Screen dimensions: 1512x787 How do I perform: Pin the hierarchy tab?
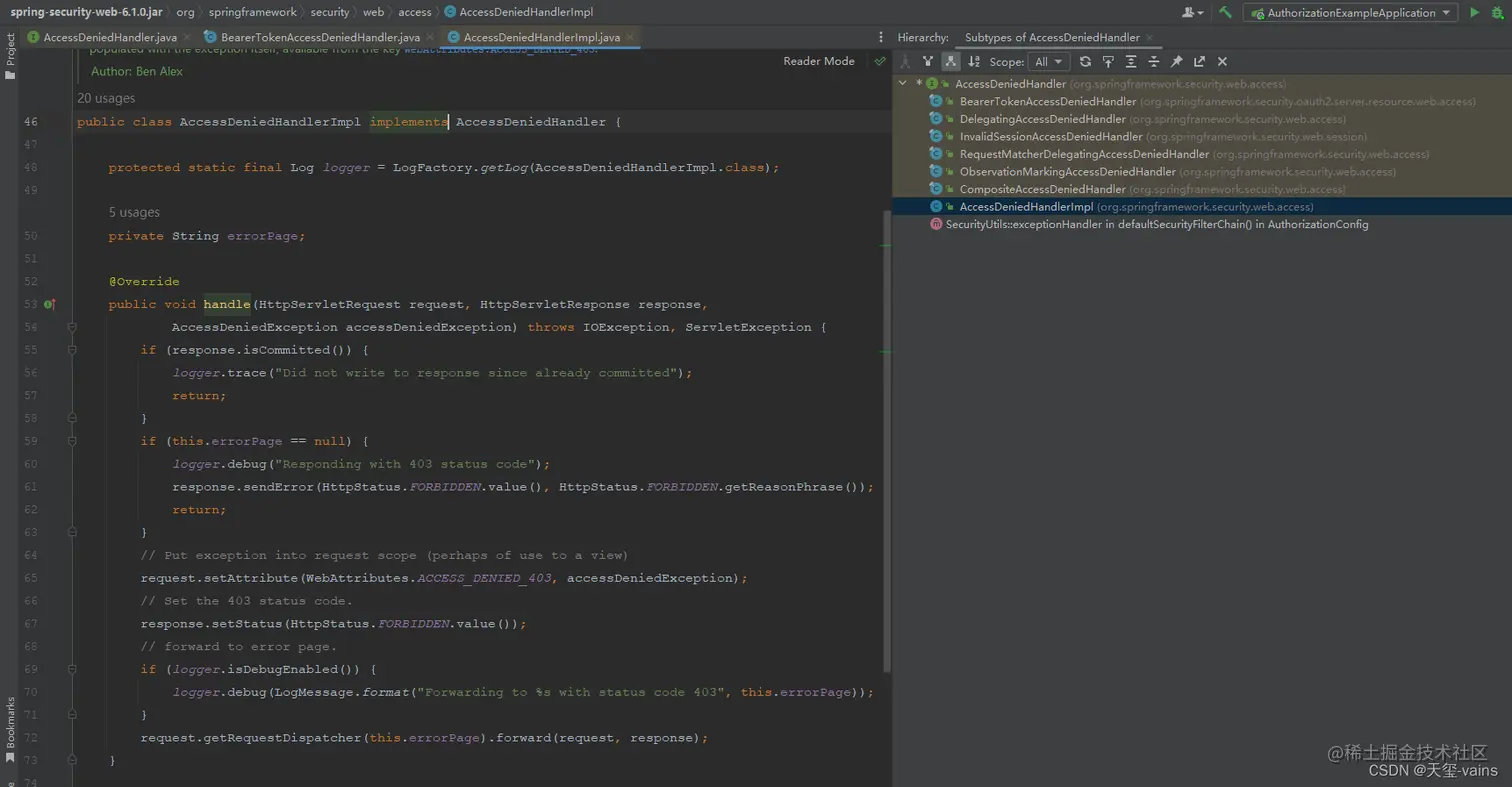pyautogui.click(x=1177, y=61)
